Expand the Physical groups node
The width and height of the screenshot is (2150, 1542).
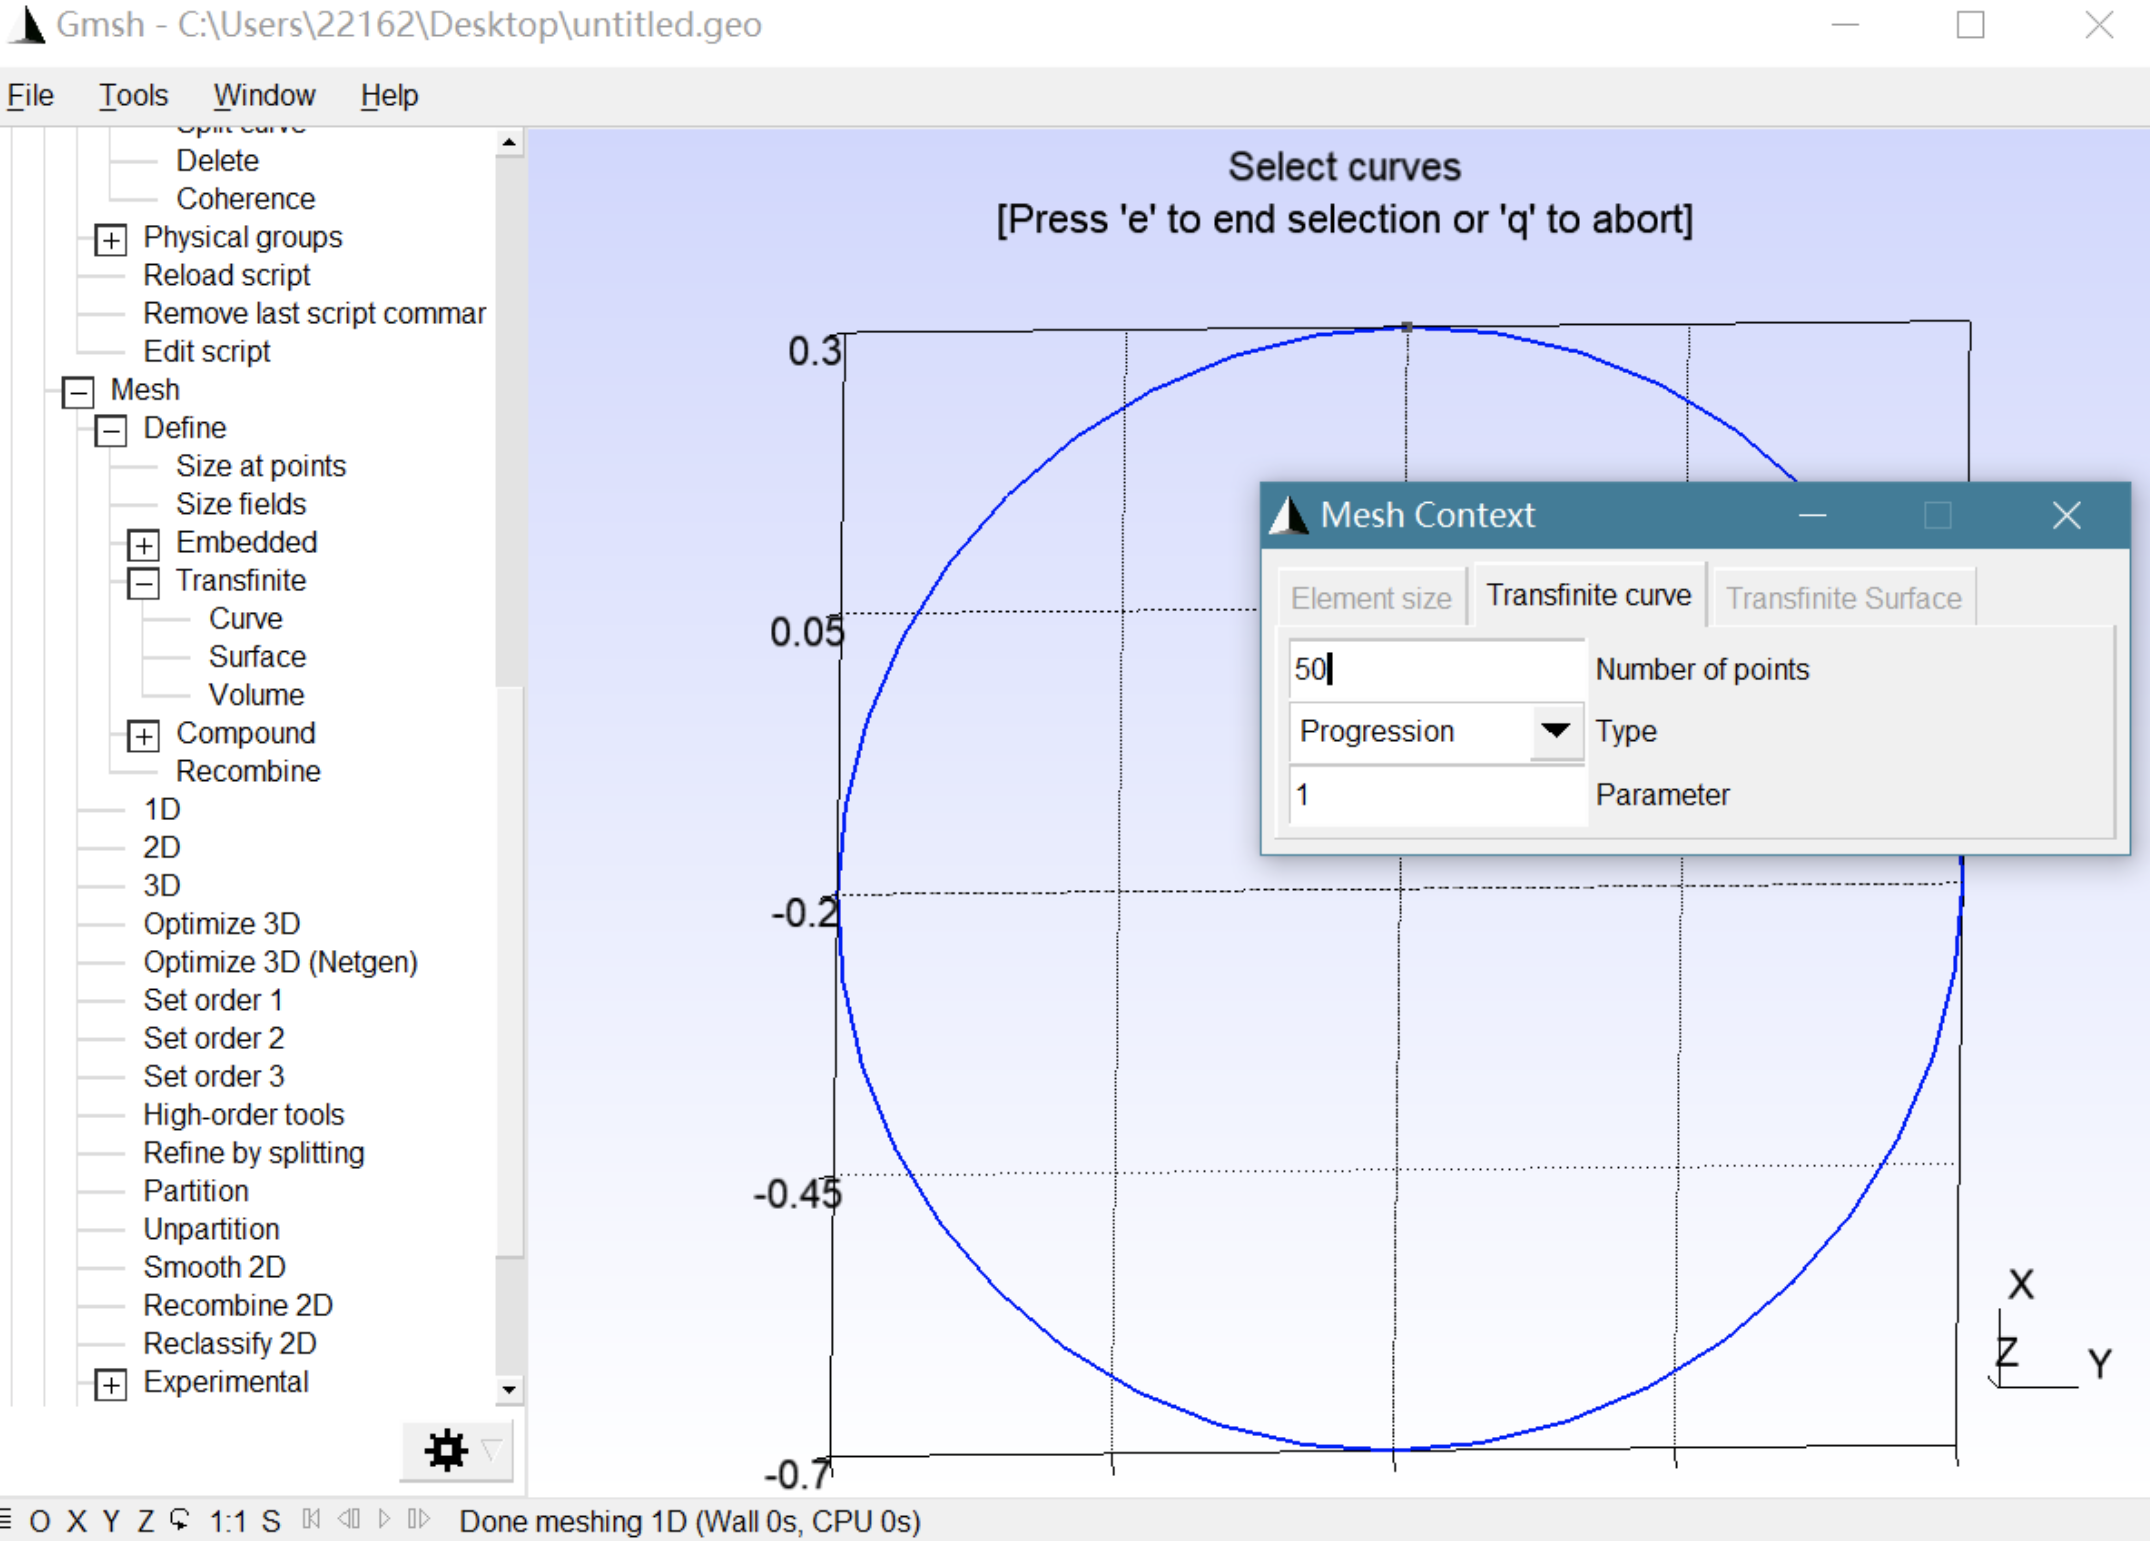pos(111,239)
